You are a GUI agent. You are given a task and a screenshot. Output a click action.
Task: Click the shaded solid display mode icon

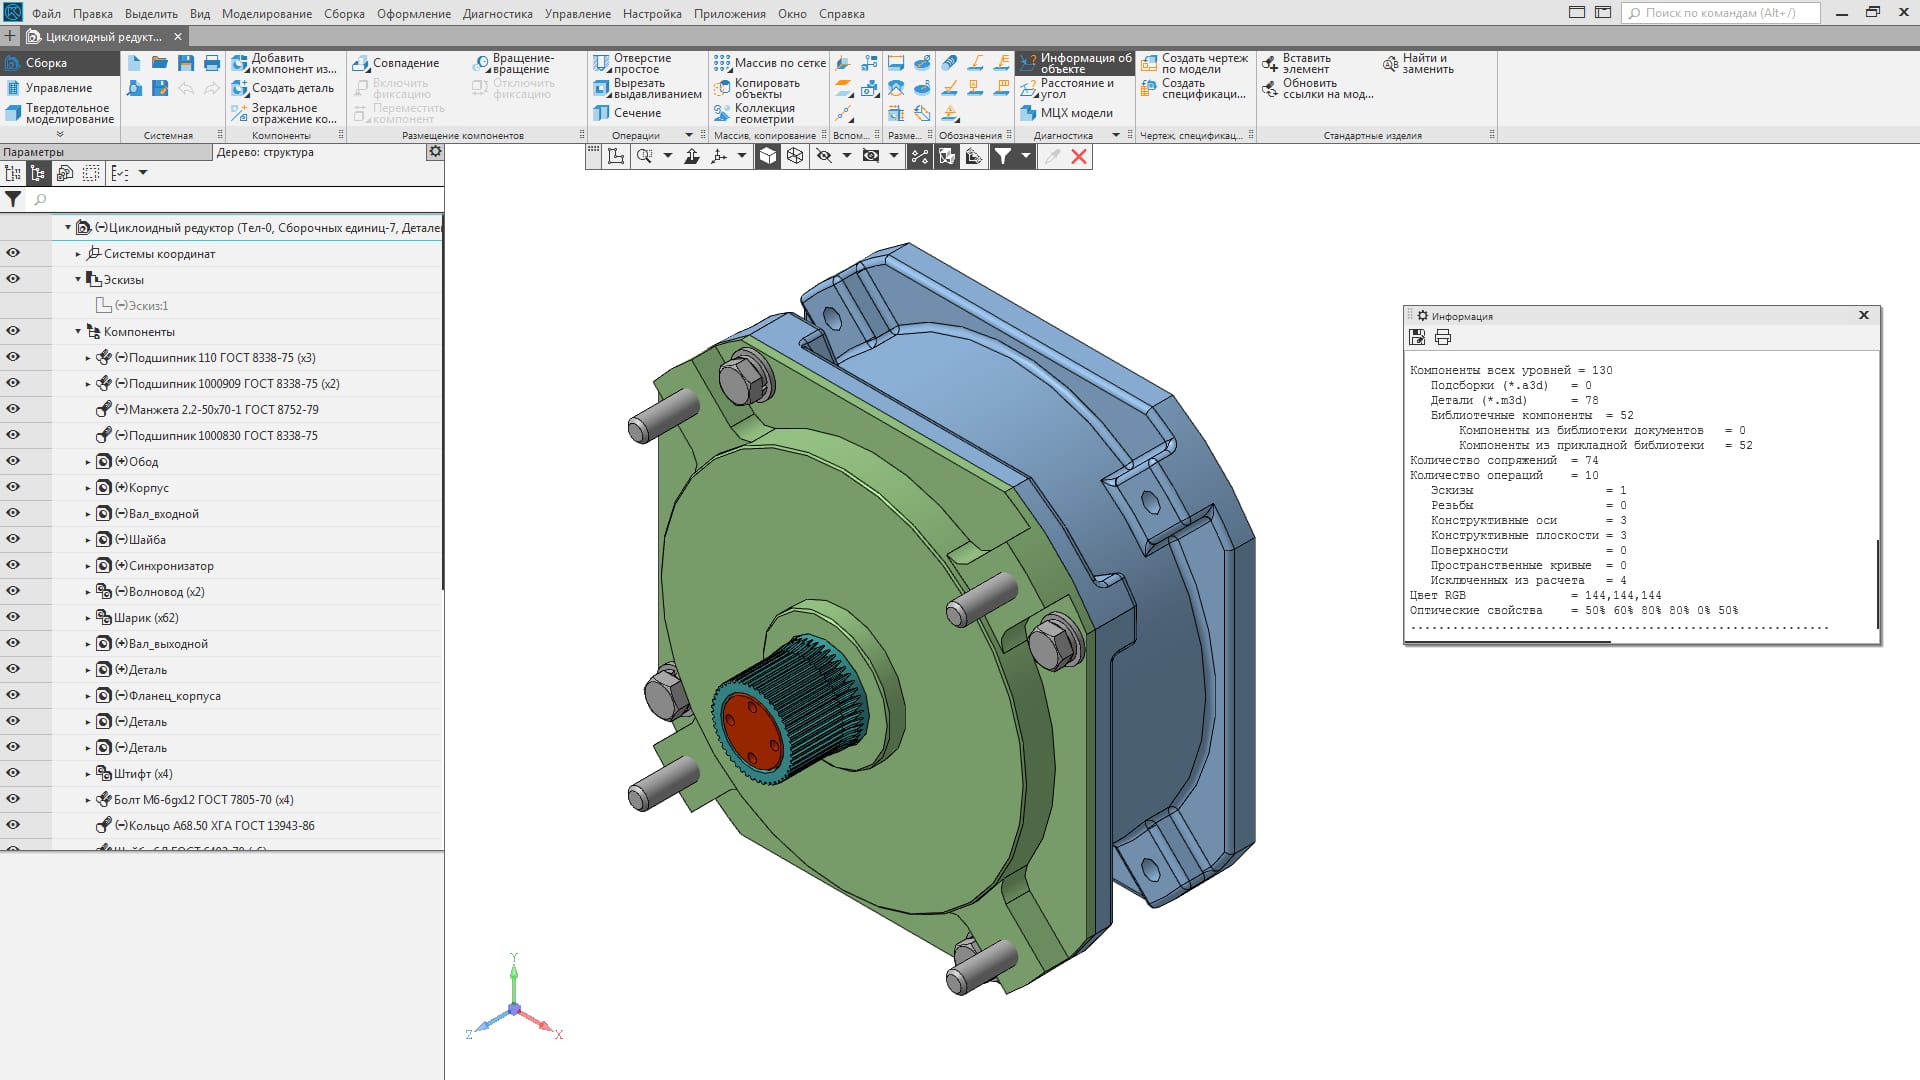pyautogui.click(x=767, y=156)
